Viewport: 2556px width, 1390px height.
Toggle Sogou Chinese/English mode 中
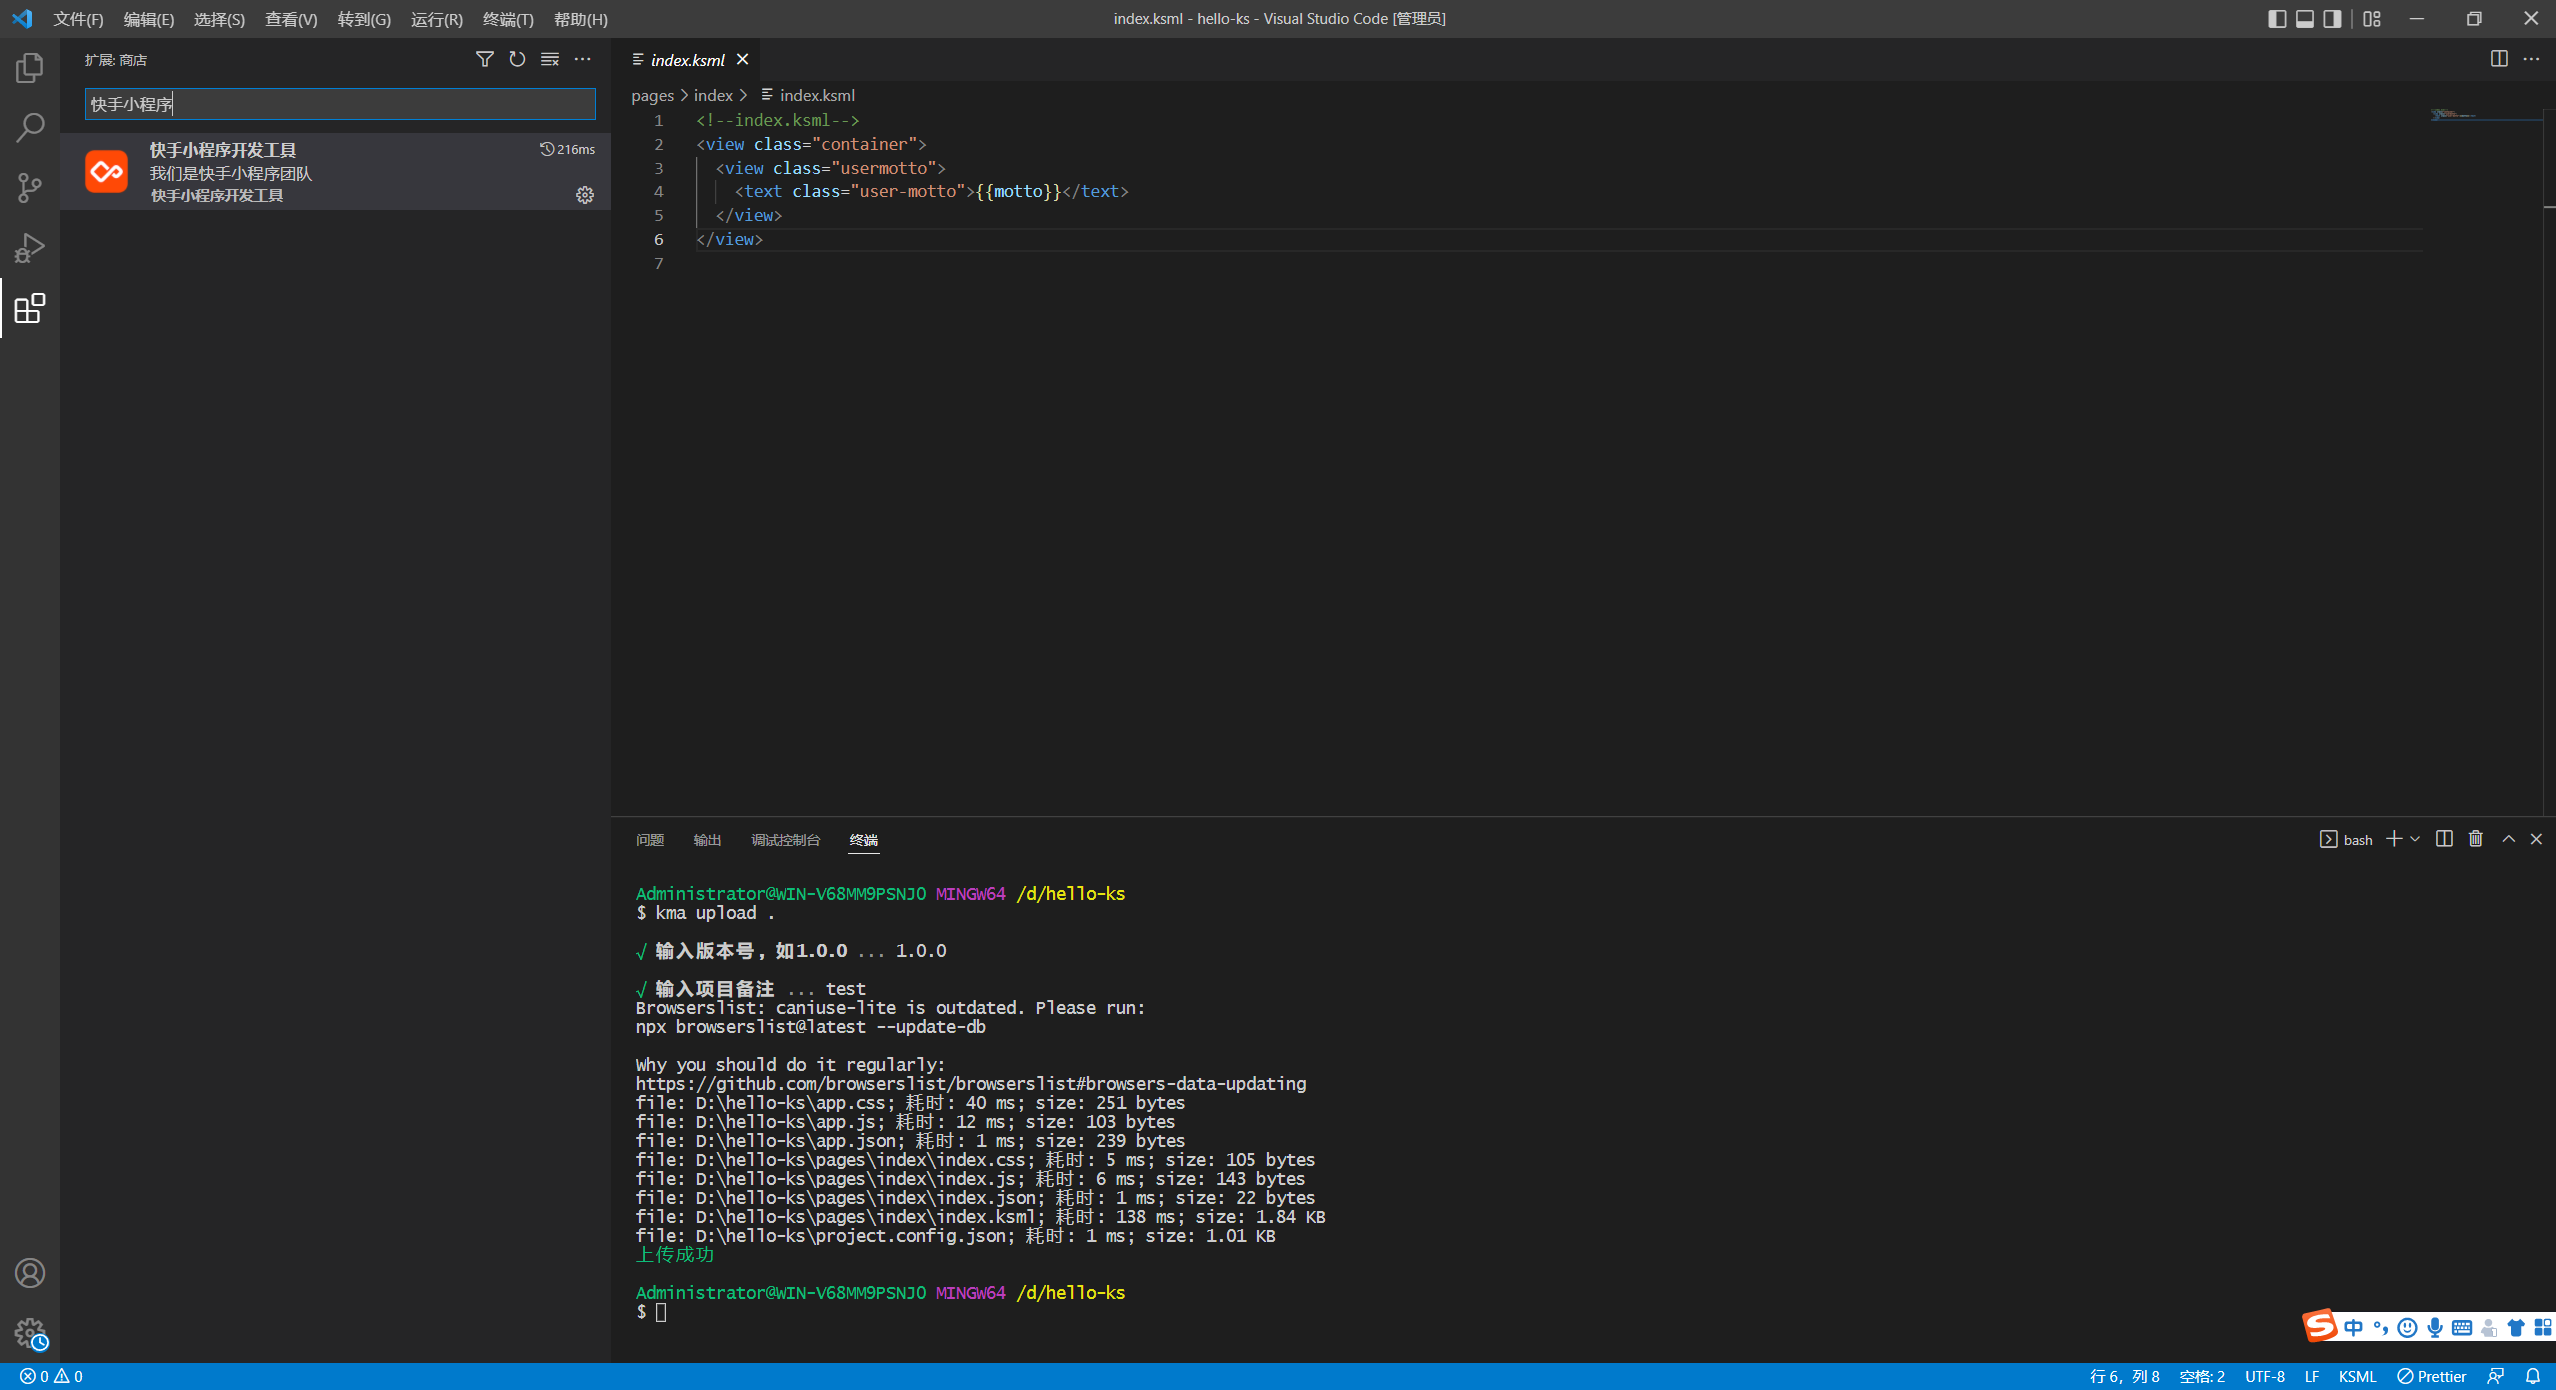(2353, 1328)
